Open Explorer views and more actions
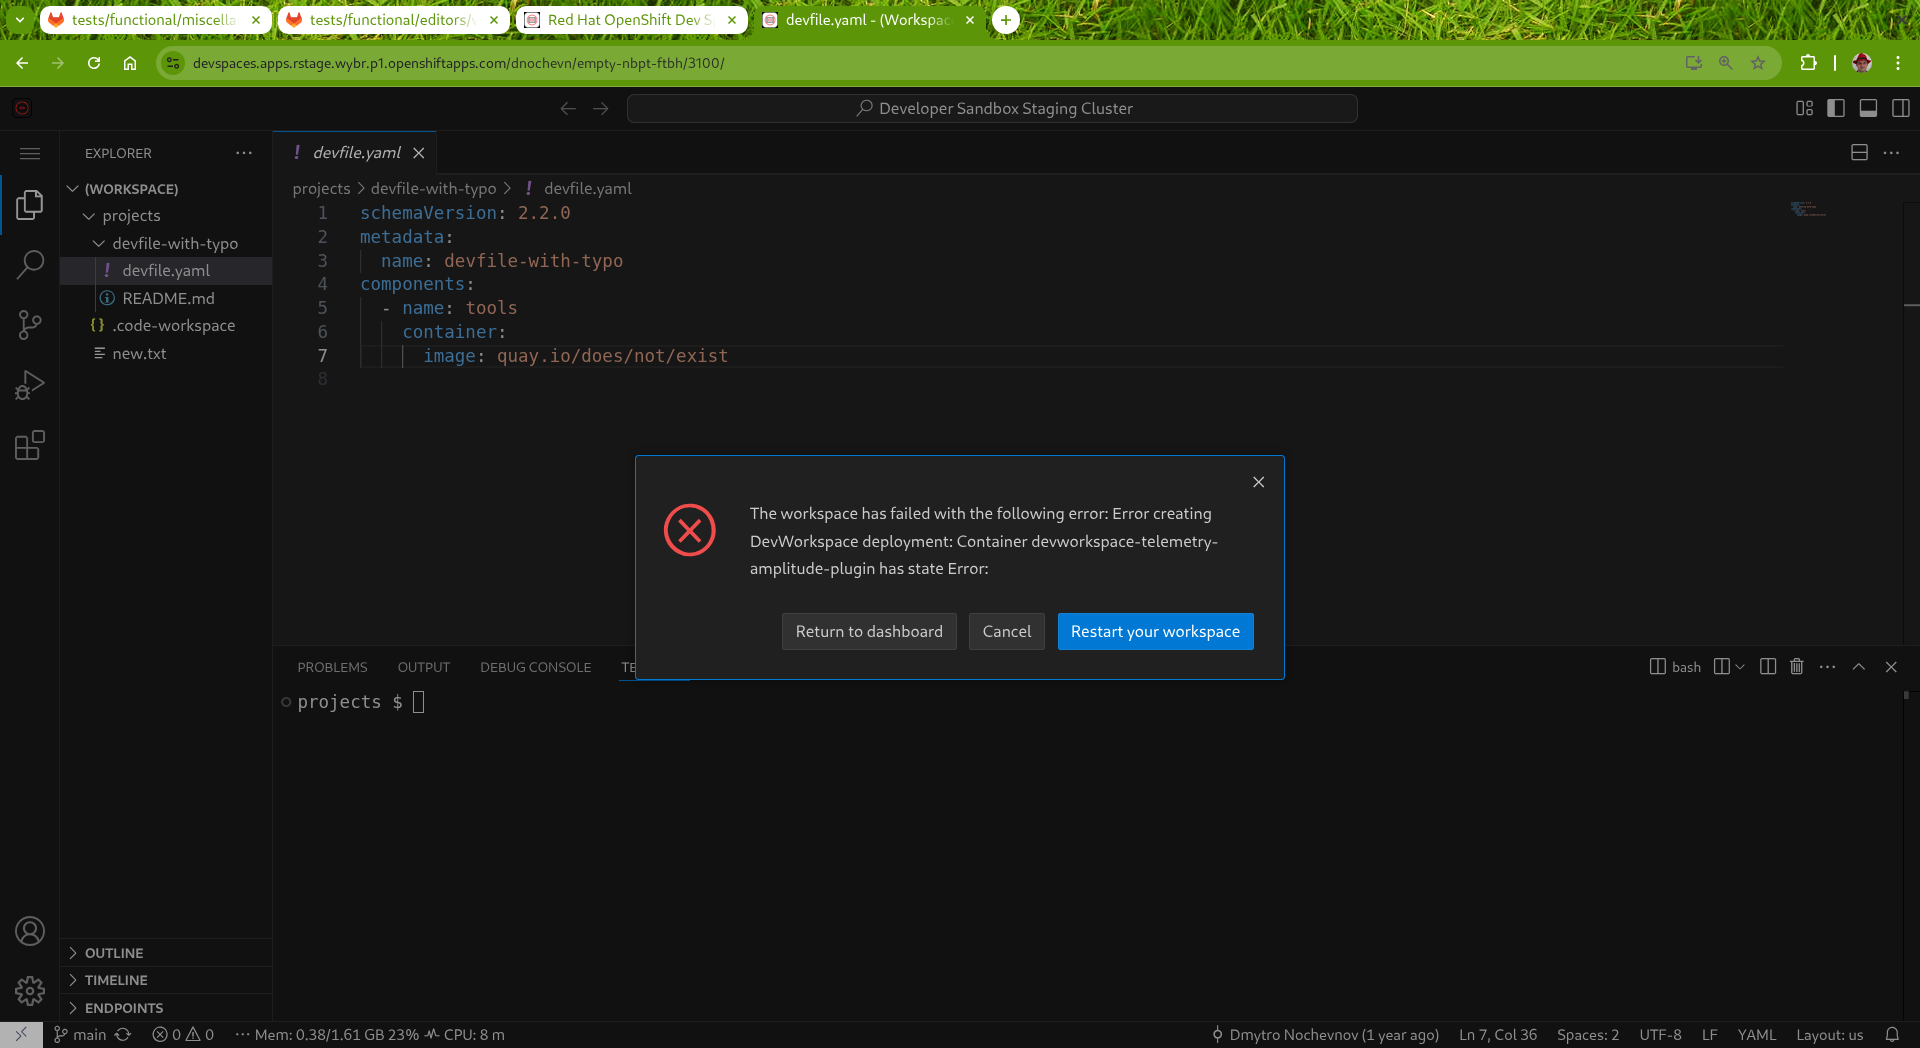 (x=244, y=153)
